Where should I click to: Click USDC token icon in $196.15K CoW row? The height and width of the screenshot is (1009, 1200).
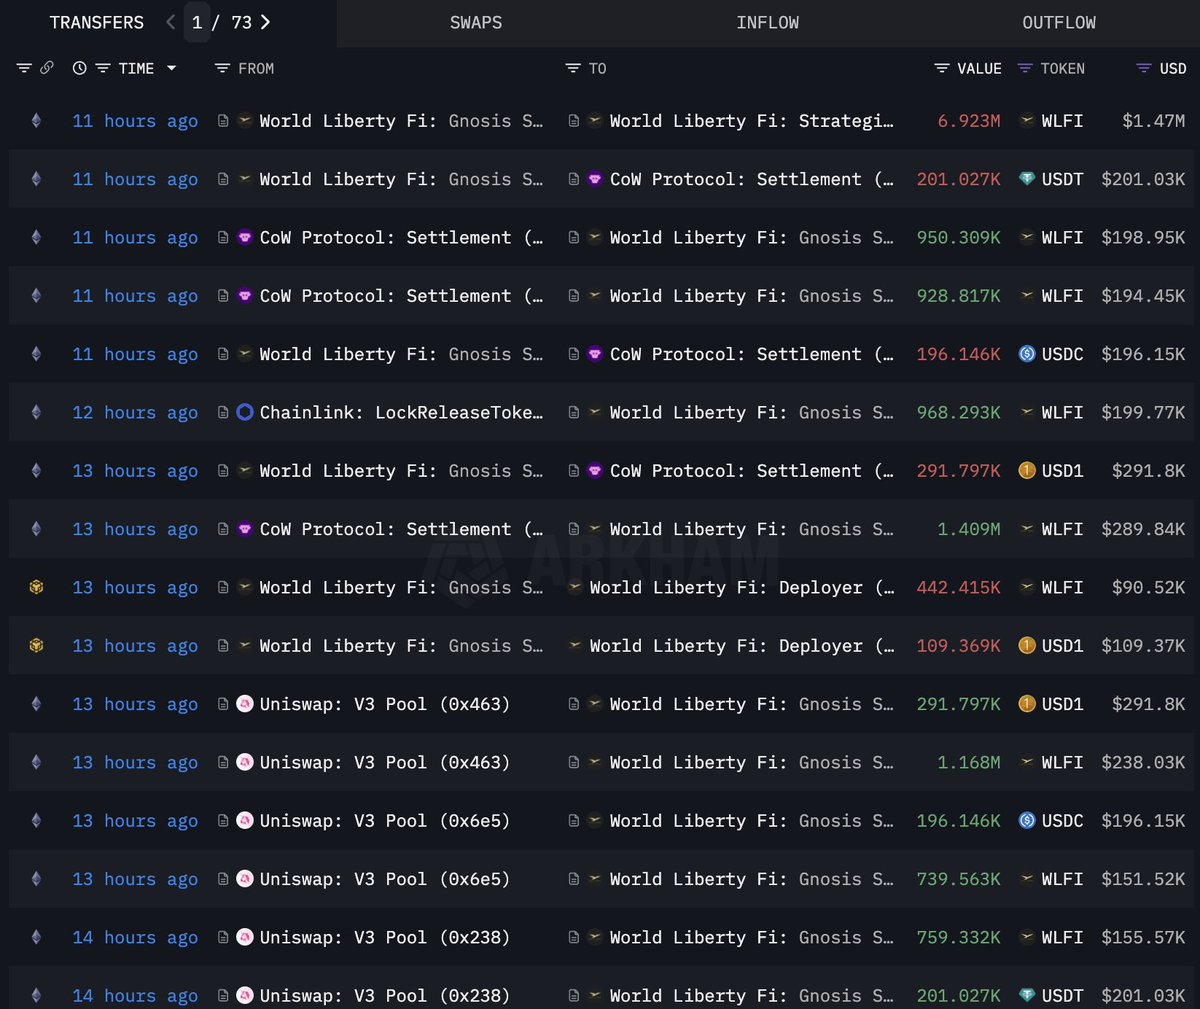point(1027,354)
